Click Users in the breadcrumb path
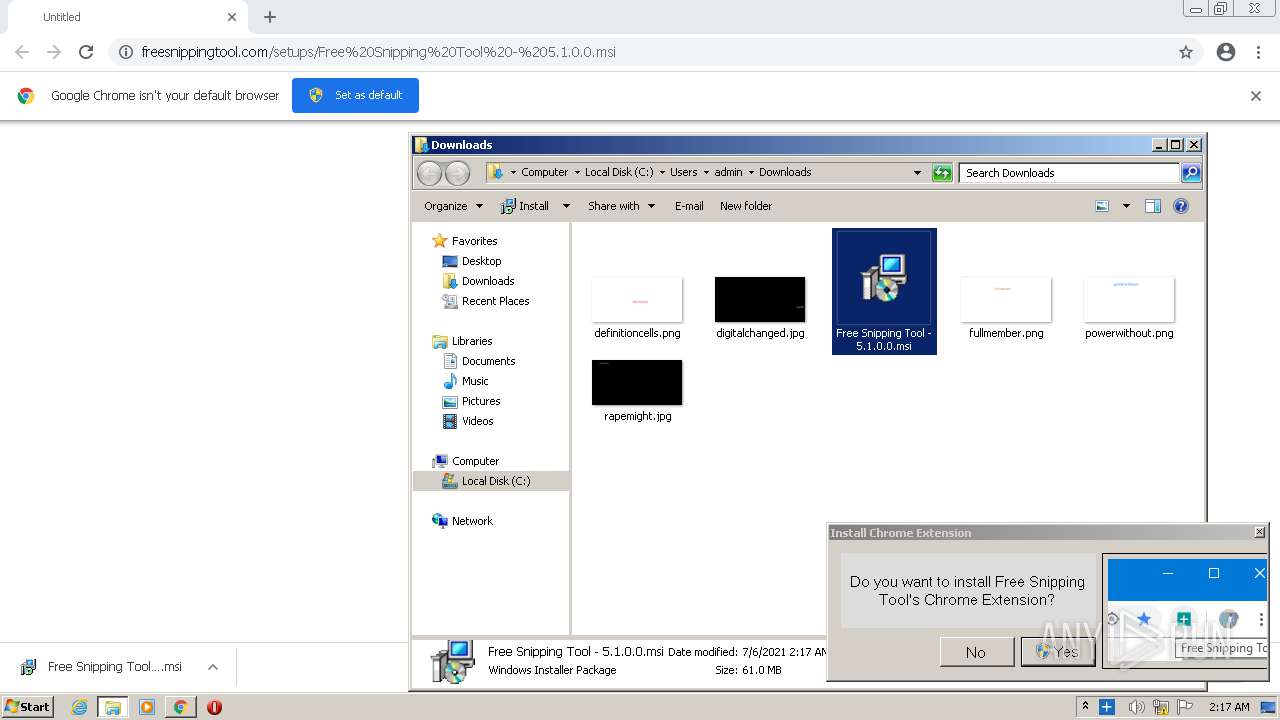 tap(684, 172)
